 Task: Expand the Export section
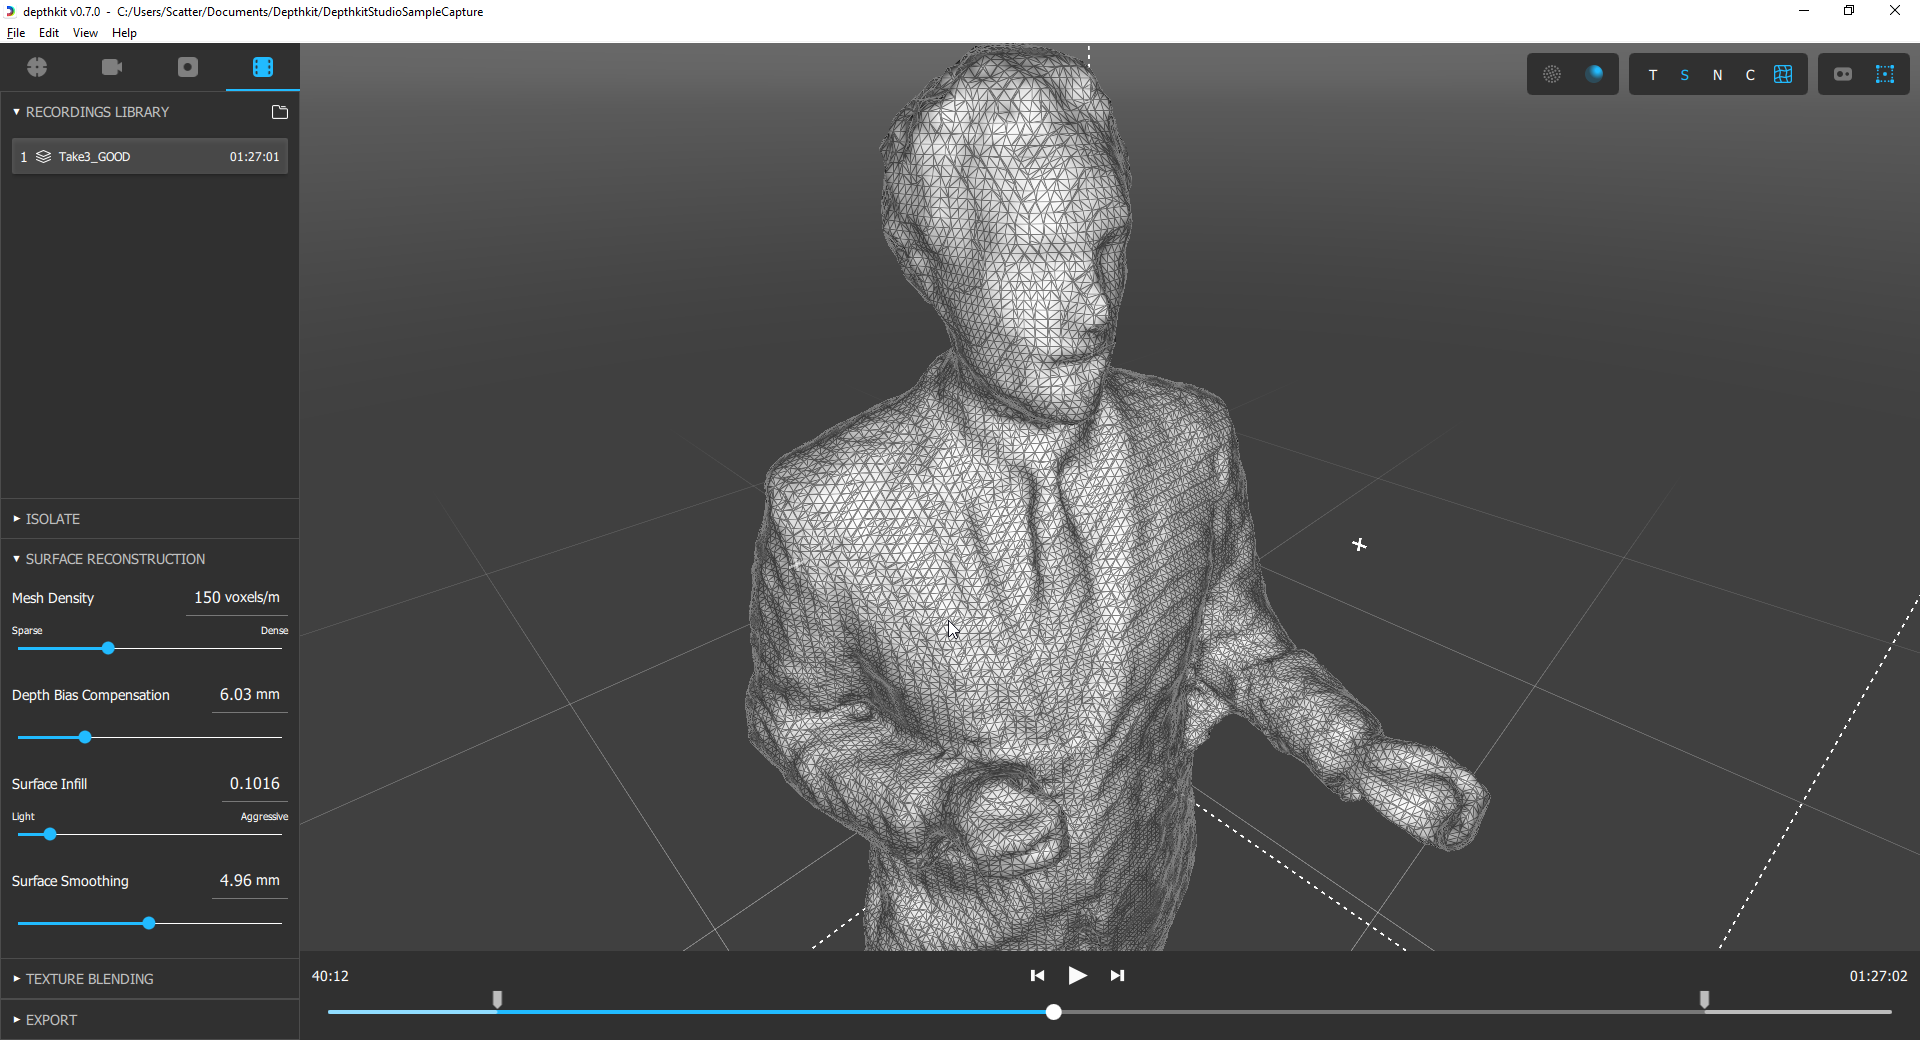[51, 1020]
